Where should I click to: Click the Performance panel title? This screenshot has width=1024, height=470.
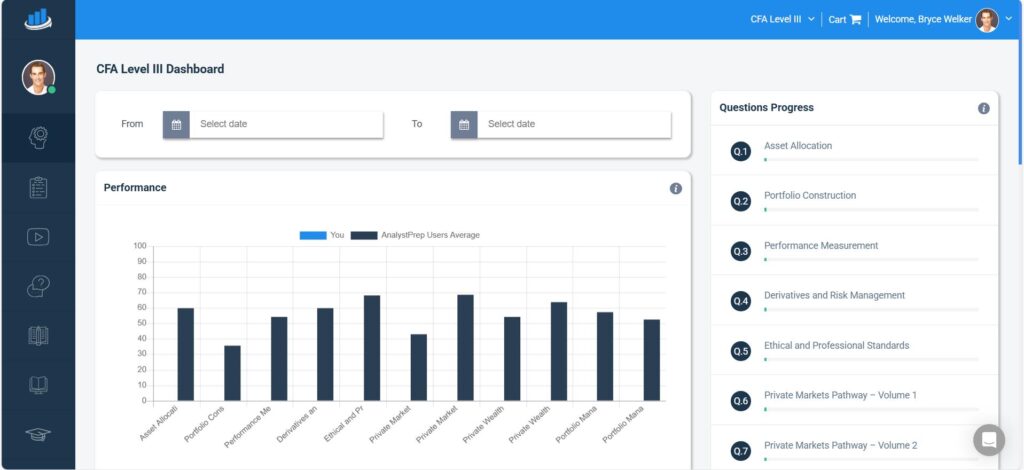pos(135,187)
